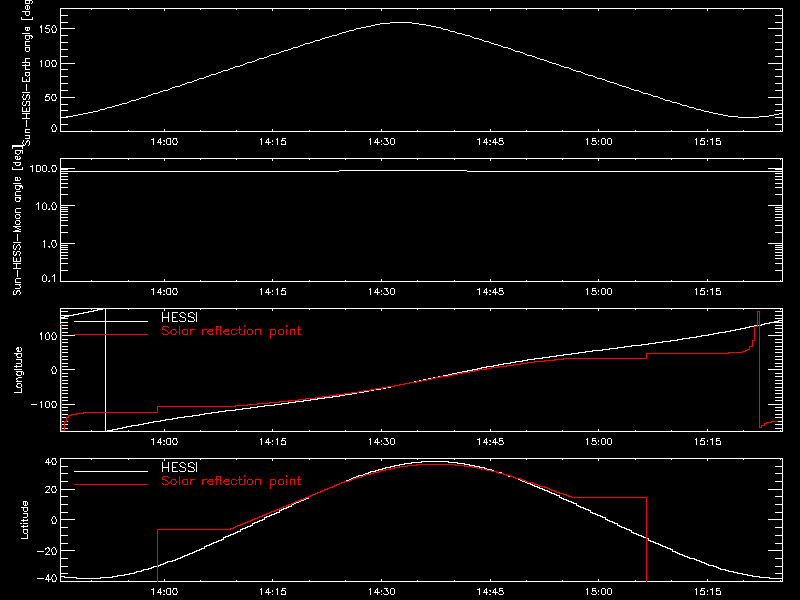Click the 'Latitude' y-axis label
Viewport: 800px width, 600px height.
point(24,520)
